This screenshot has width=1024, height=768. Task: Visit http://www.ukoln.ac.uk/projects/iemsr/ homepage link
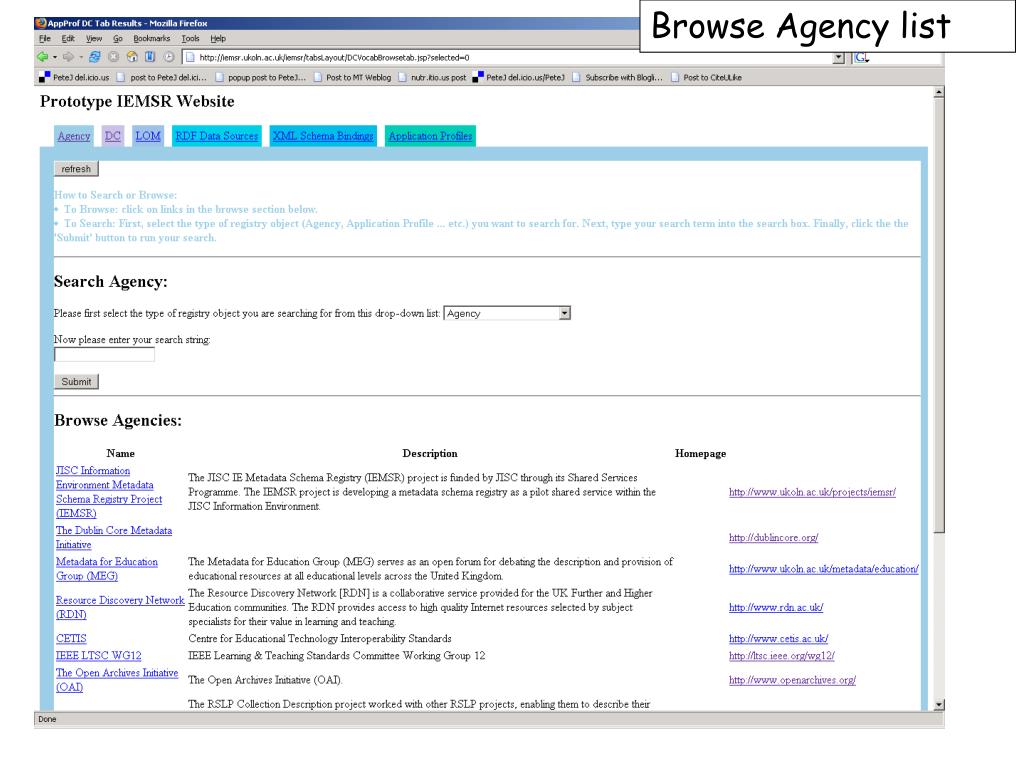(812, 492)
